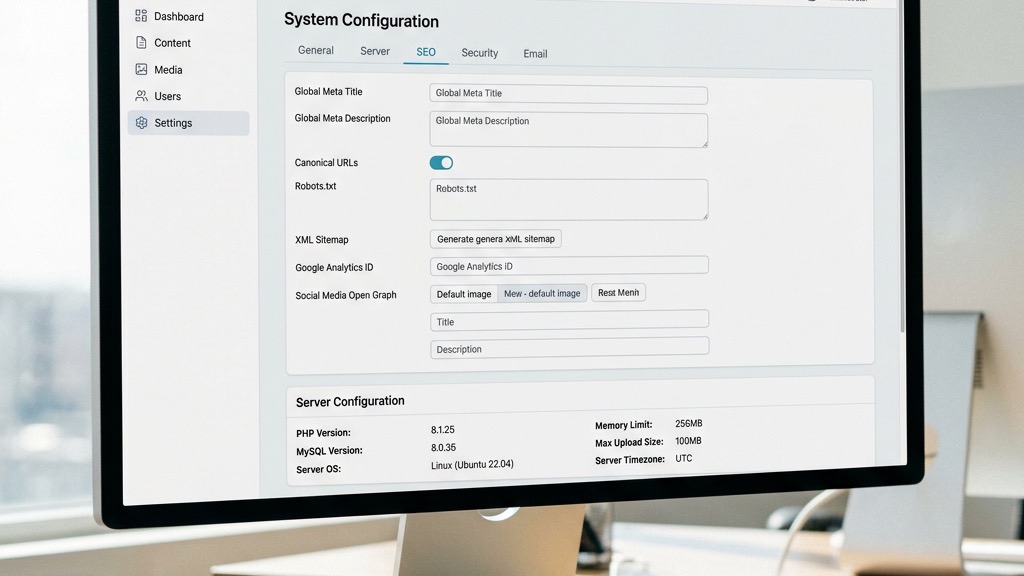Select the Google Analytics ID field
Image resolution: width=1024 pixels, height=576 pixels.
[568, 265]
